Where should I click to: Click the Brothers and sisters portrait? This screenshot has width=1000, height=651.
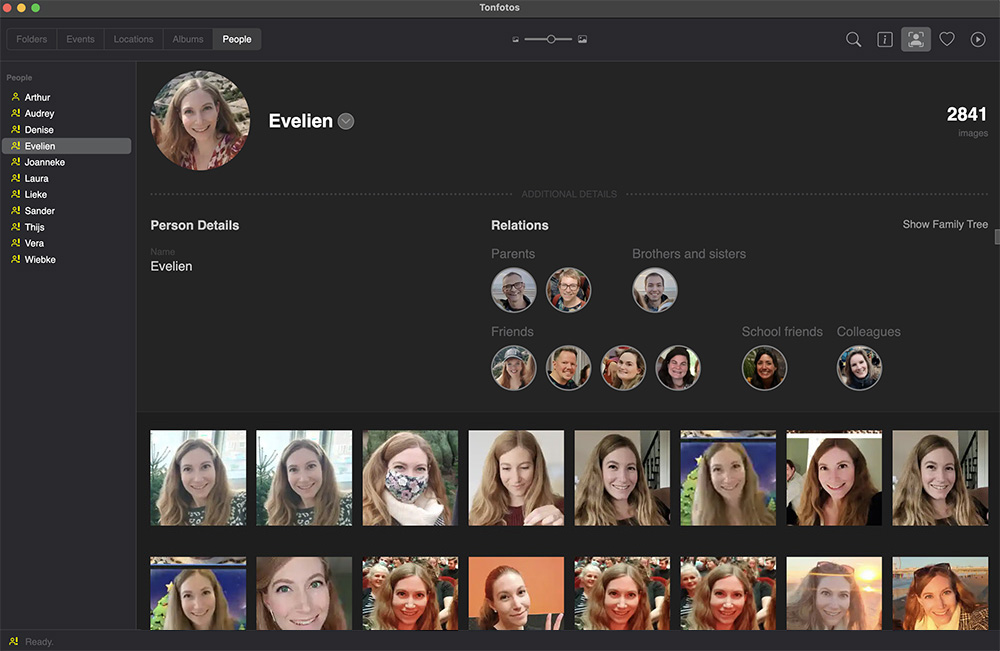pos(655,290)
